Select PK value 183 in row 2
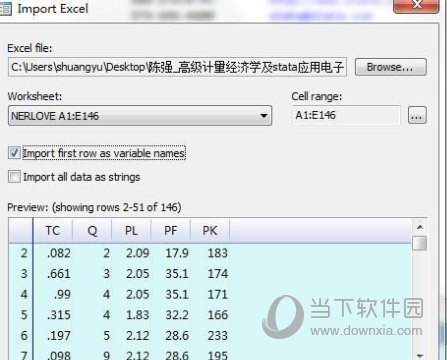The height and width of the screenshot is (360, 447). pos(218,253)
